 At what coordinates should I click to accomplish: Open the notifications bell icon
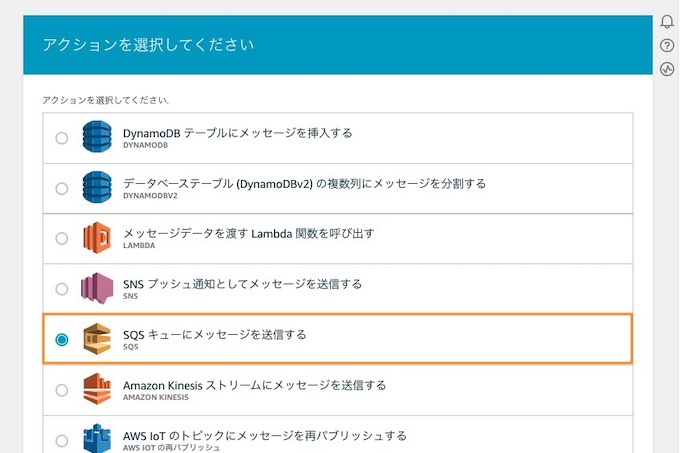pyautogui.click(x=667, y=21)
